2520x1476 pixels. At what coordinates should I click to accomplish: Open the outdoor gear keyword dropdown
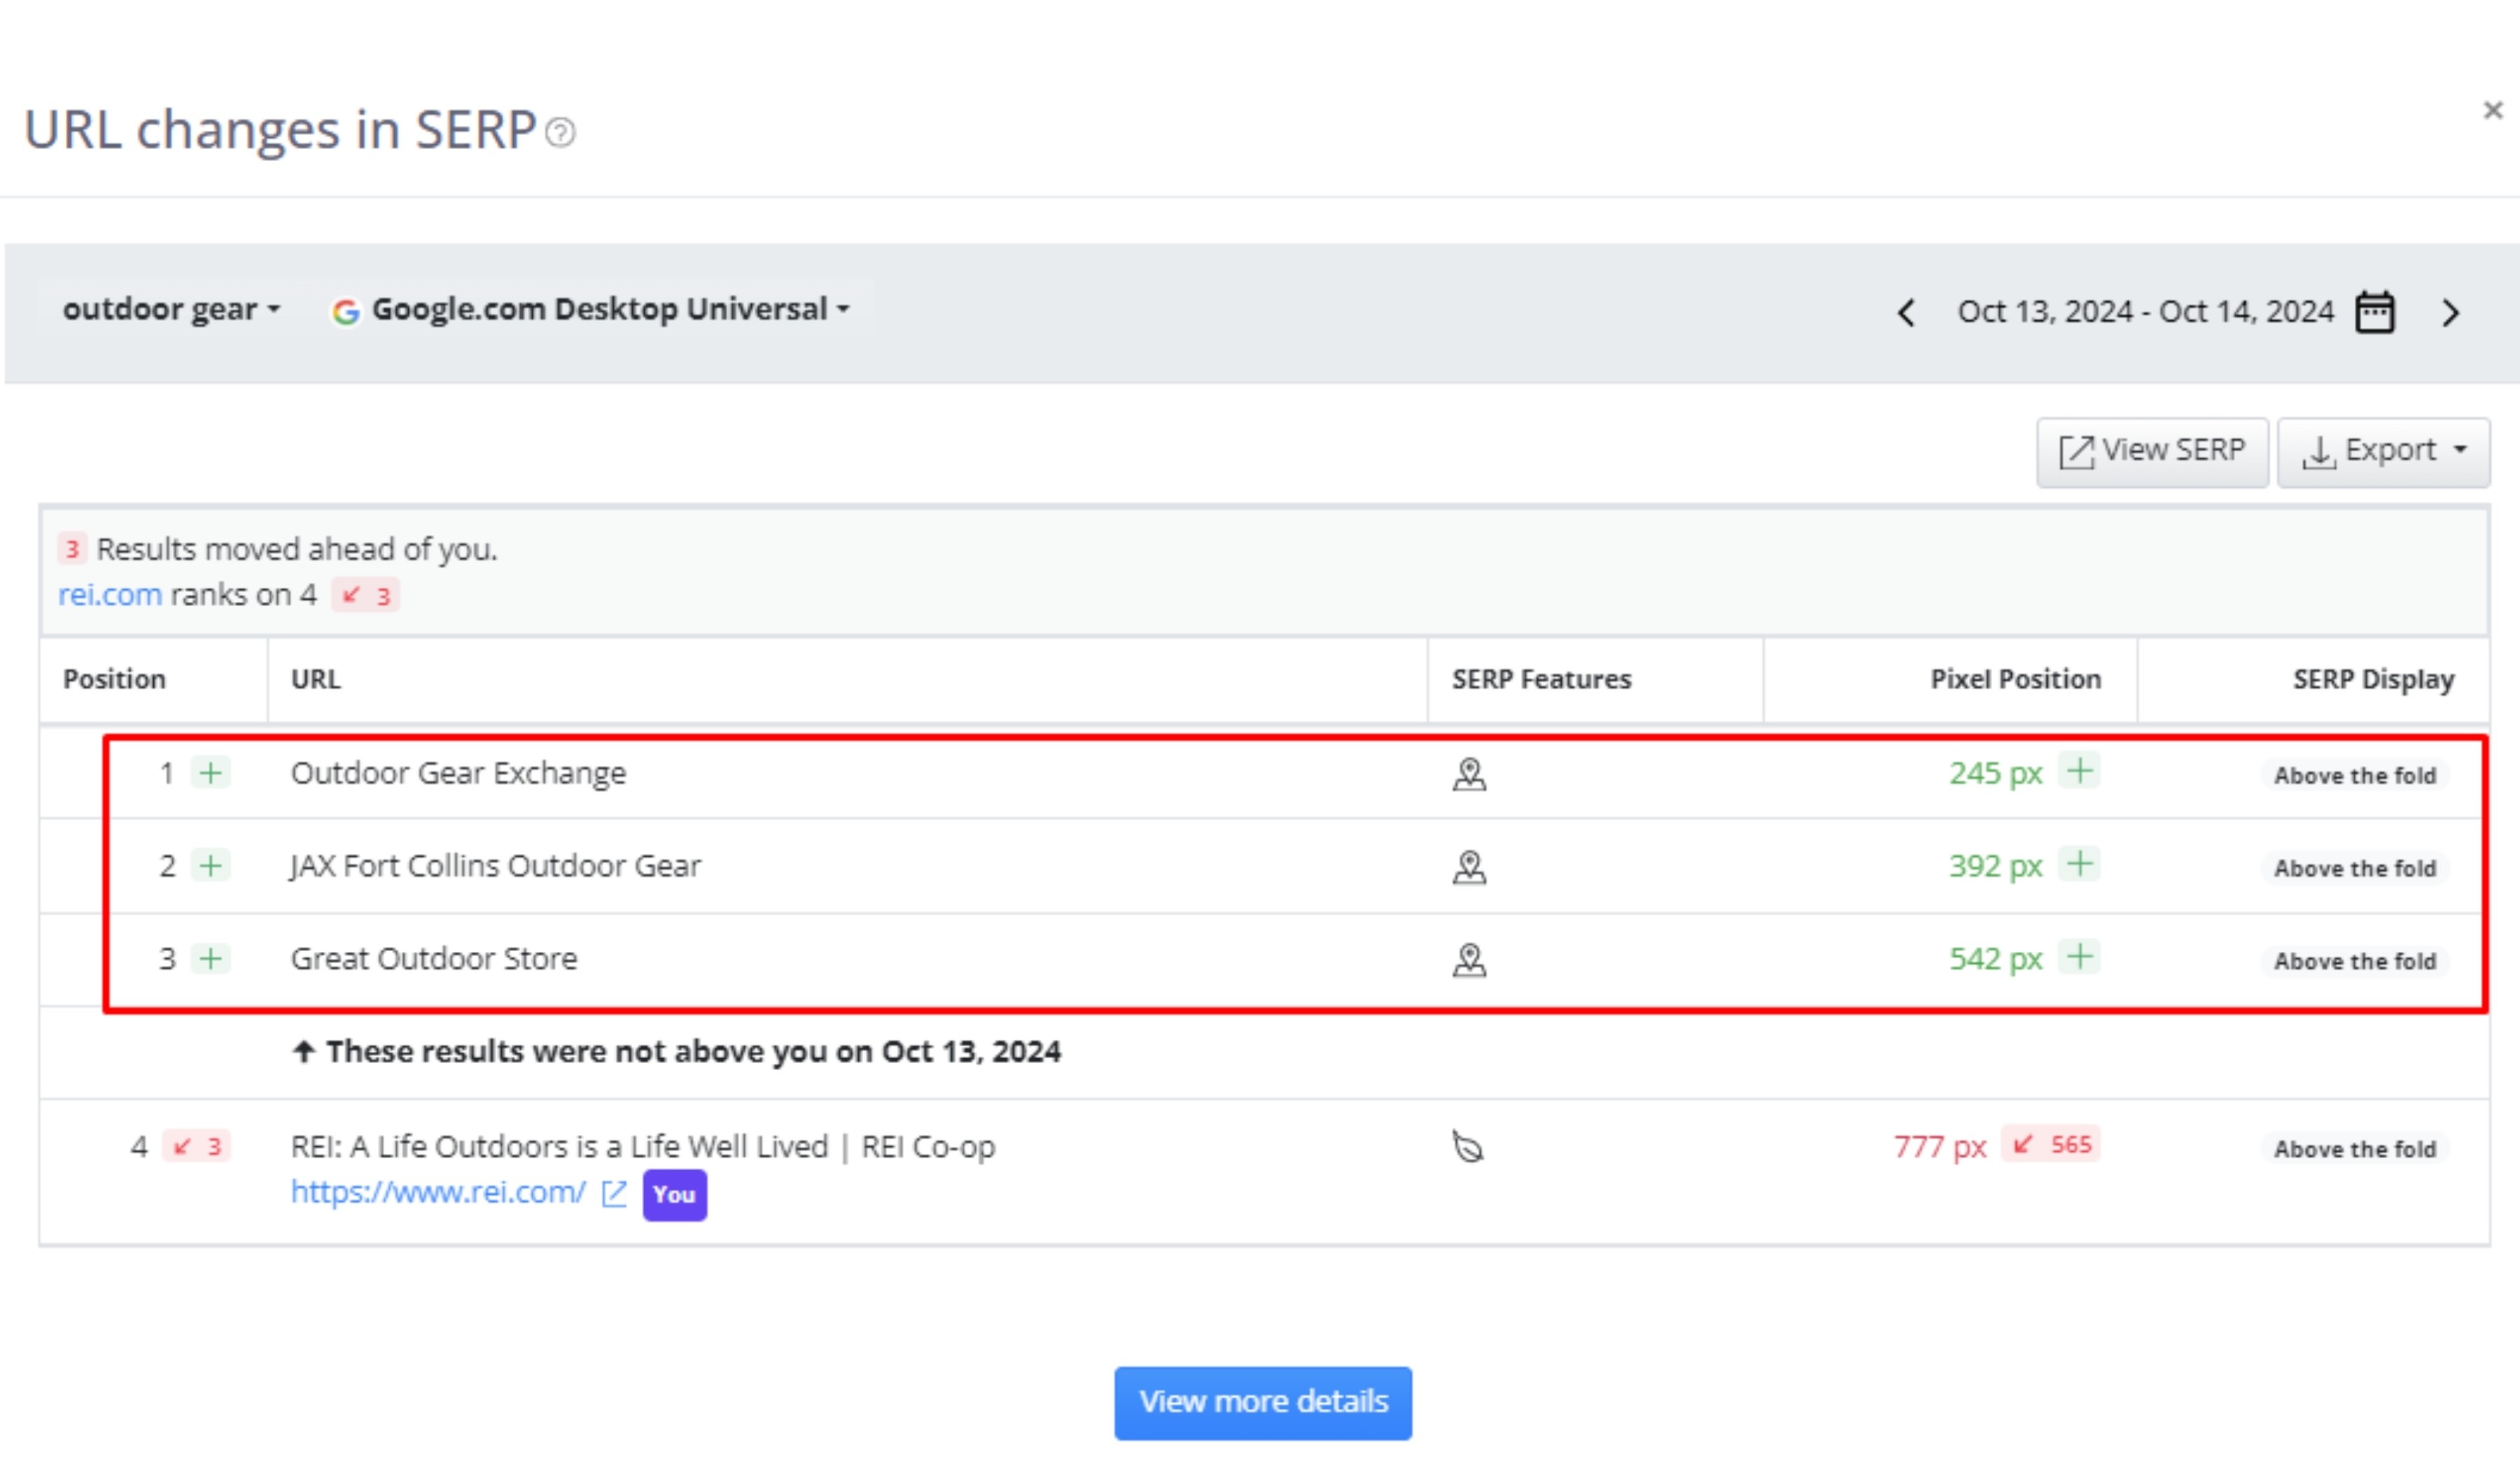171,310
